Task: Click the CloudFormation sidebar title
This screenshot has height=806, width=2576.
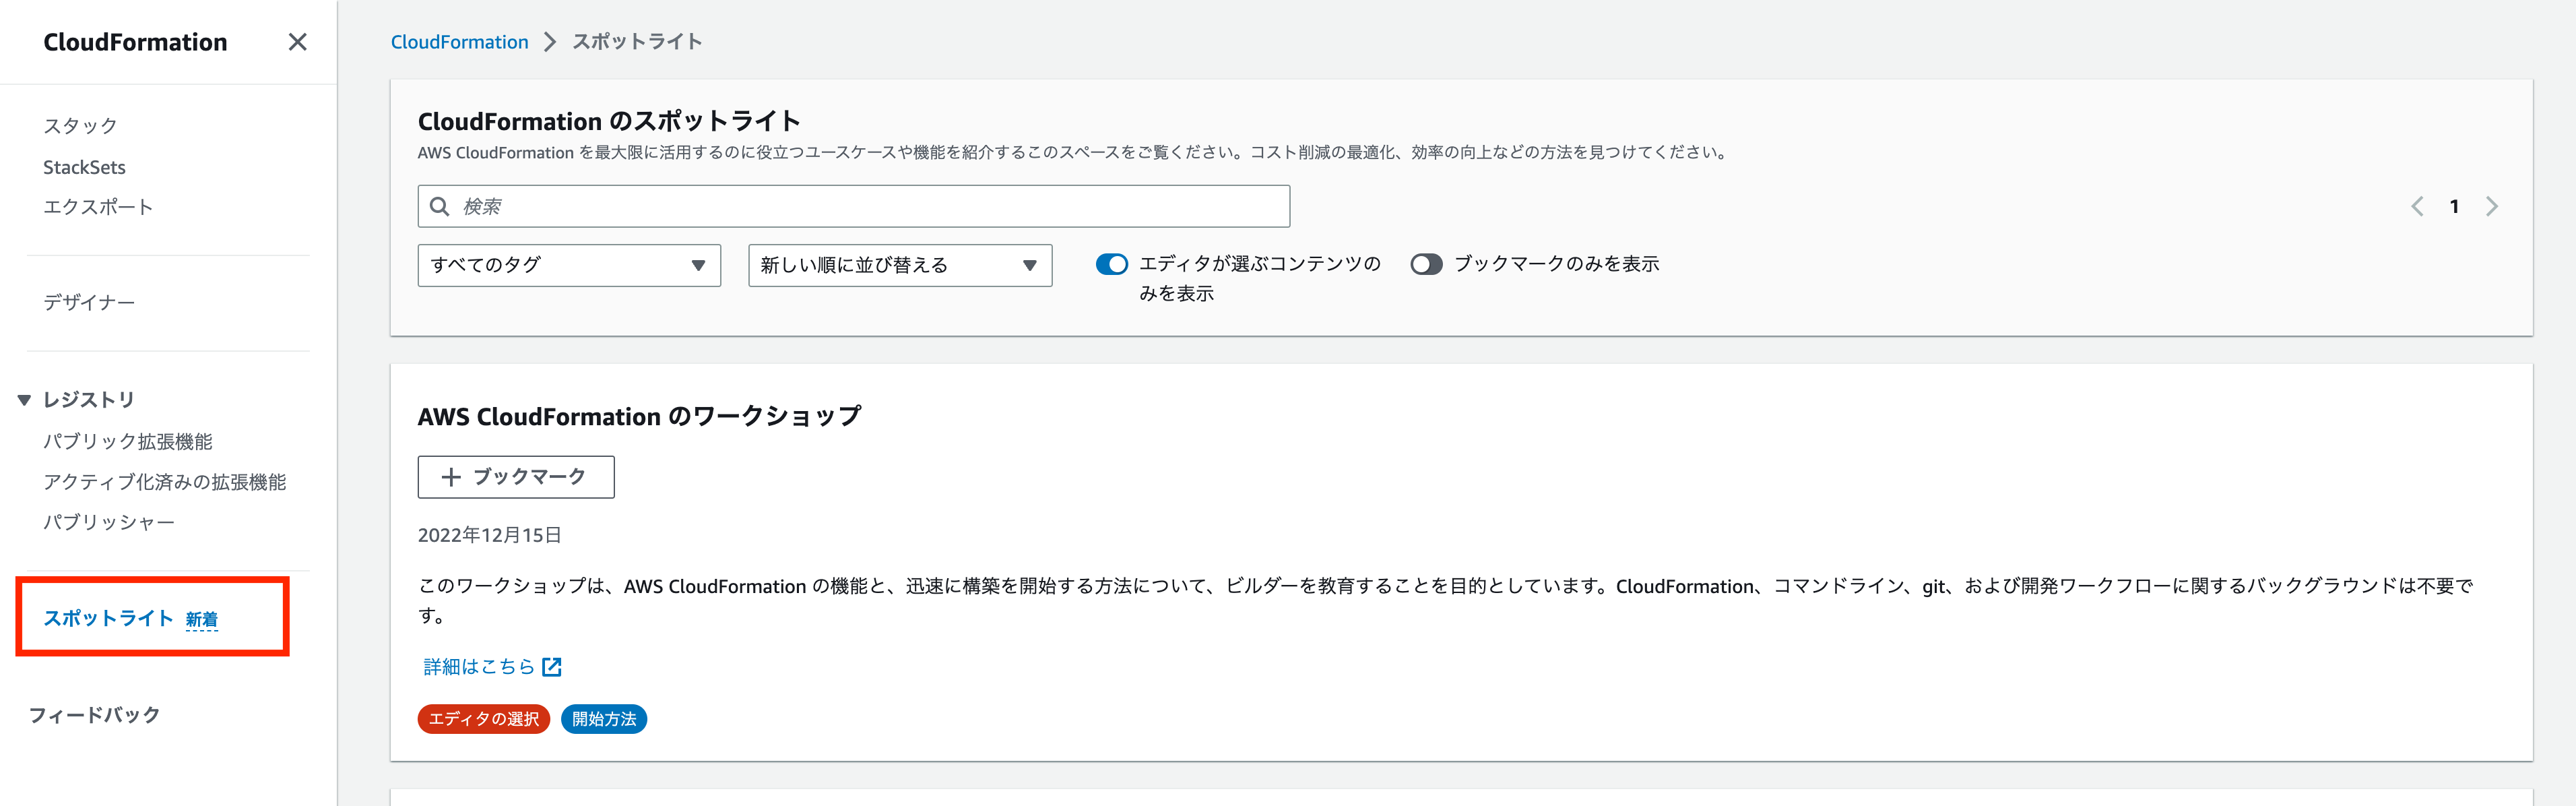Action: (x=135, y=42)
